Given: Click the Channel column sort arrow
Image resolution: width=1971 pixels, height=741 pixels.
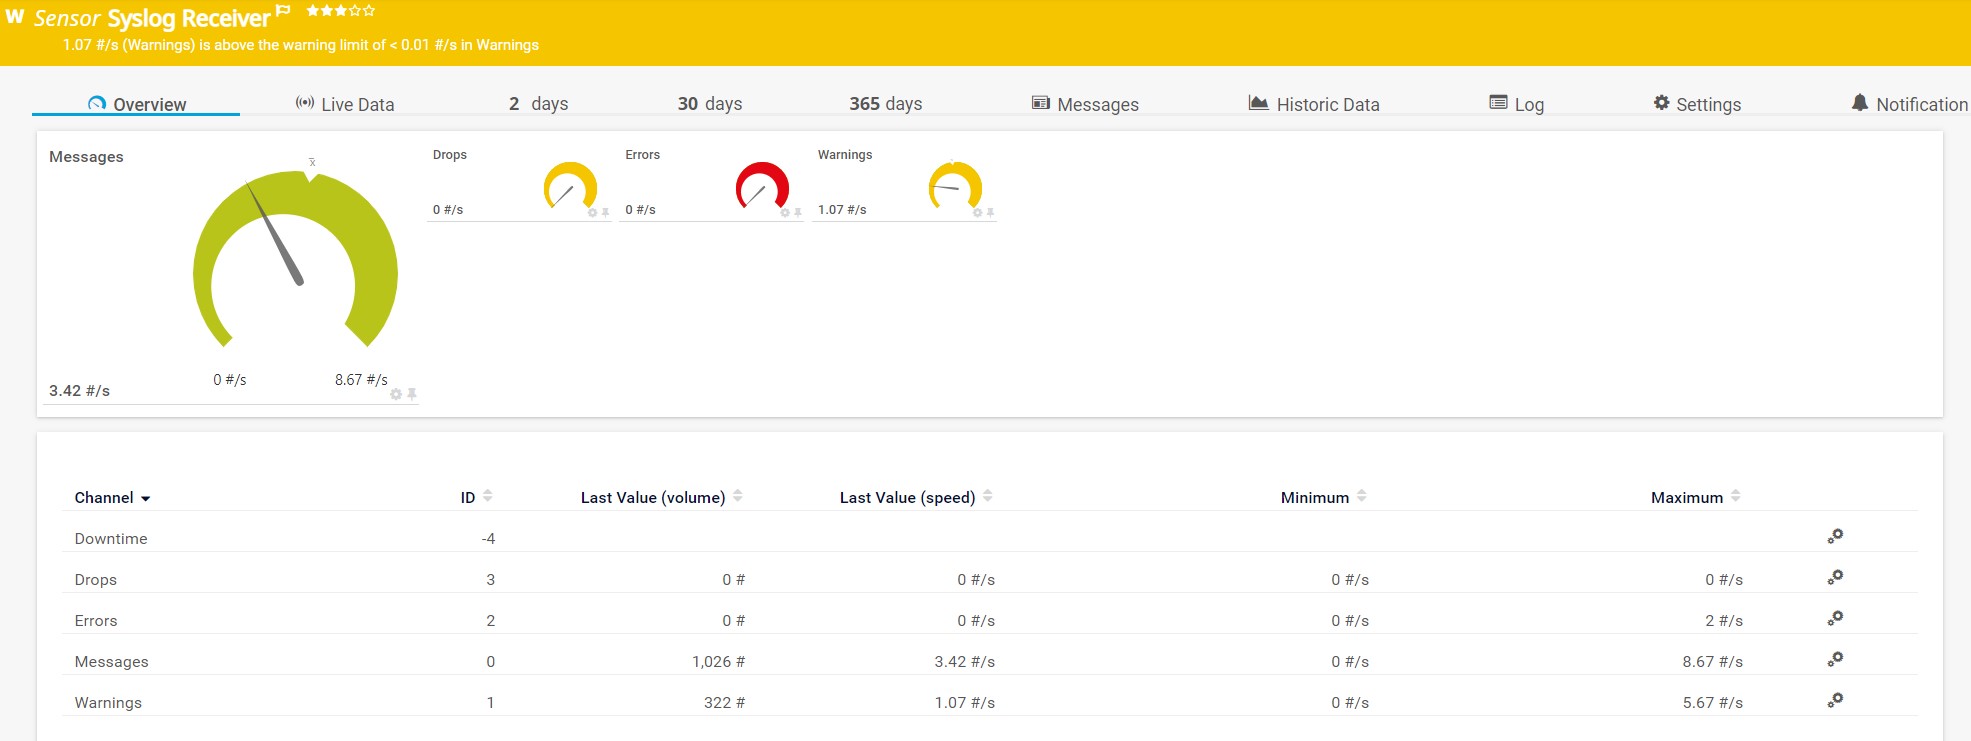Looking at the screenshot, I should [146, 499].
